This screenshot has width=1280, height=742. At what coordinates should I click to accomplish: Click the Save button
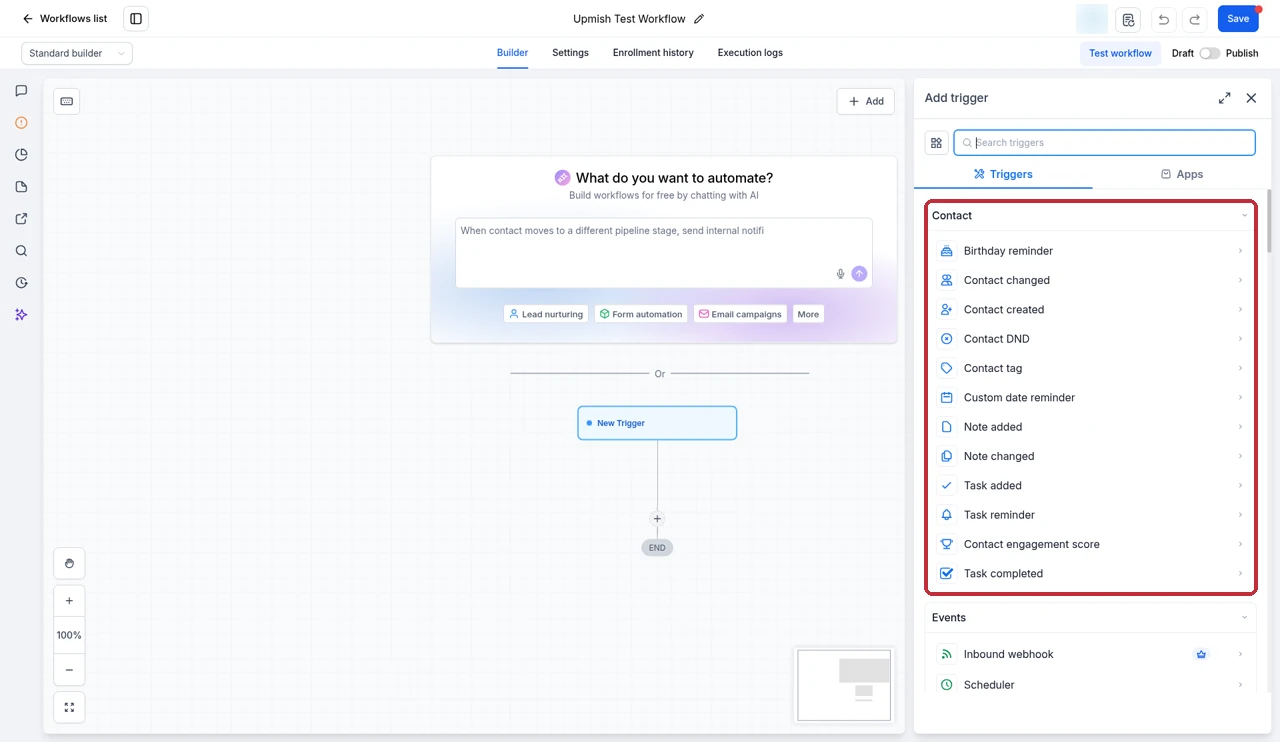1238,19
